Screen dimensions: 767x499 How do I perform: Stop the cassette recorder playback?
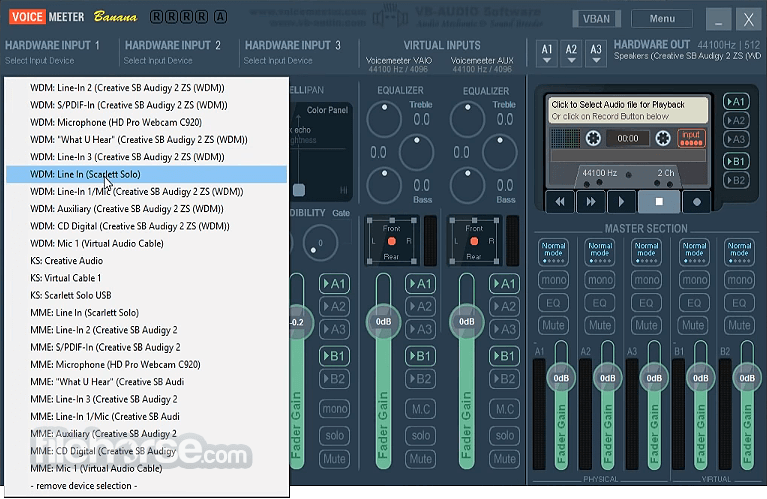(x=659, y=202)
